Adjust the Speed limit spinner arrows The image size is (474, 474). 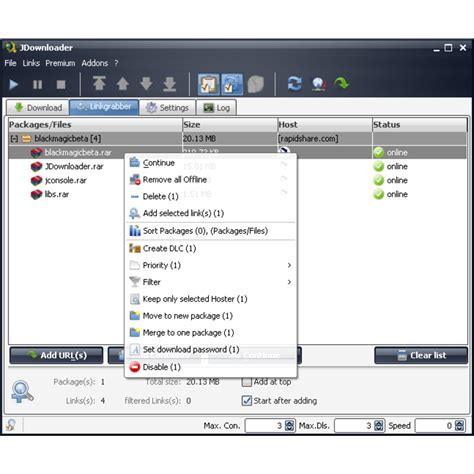click(x=459, y=426)
